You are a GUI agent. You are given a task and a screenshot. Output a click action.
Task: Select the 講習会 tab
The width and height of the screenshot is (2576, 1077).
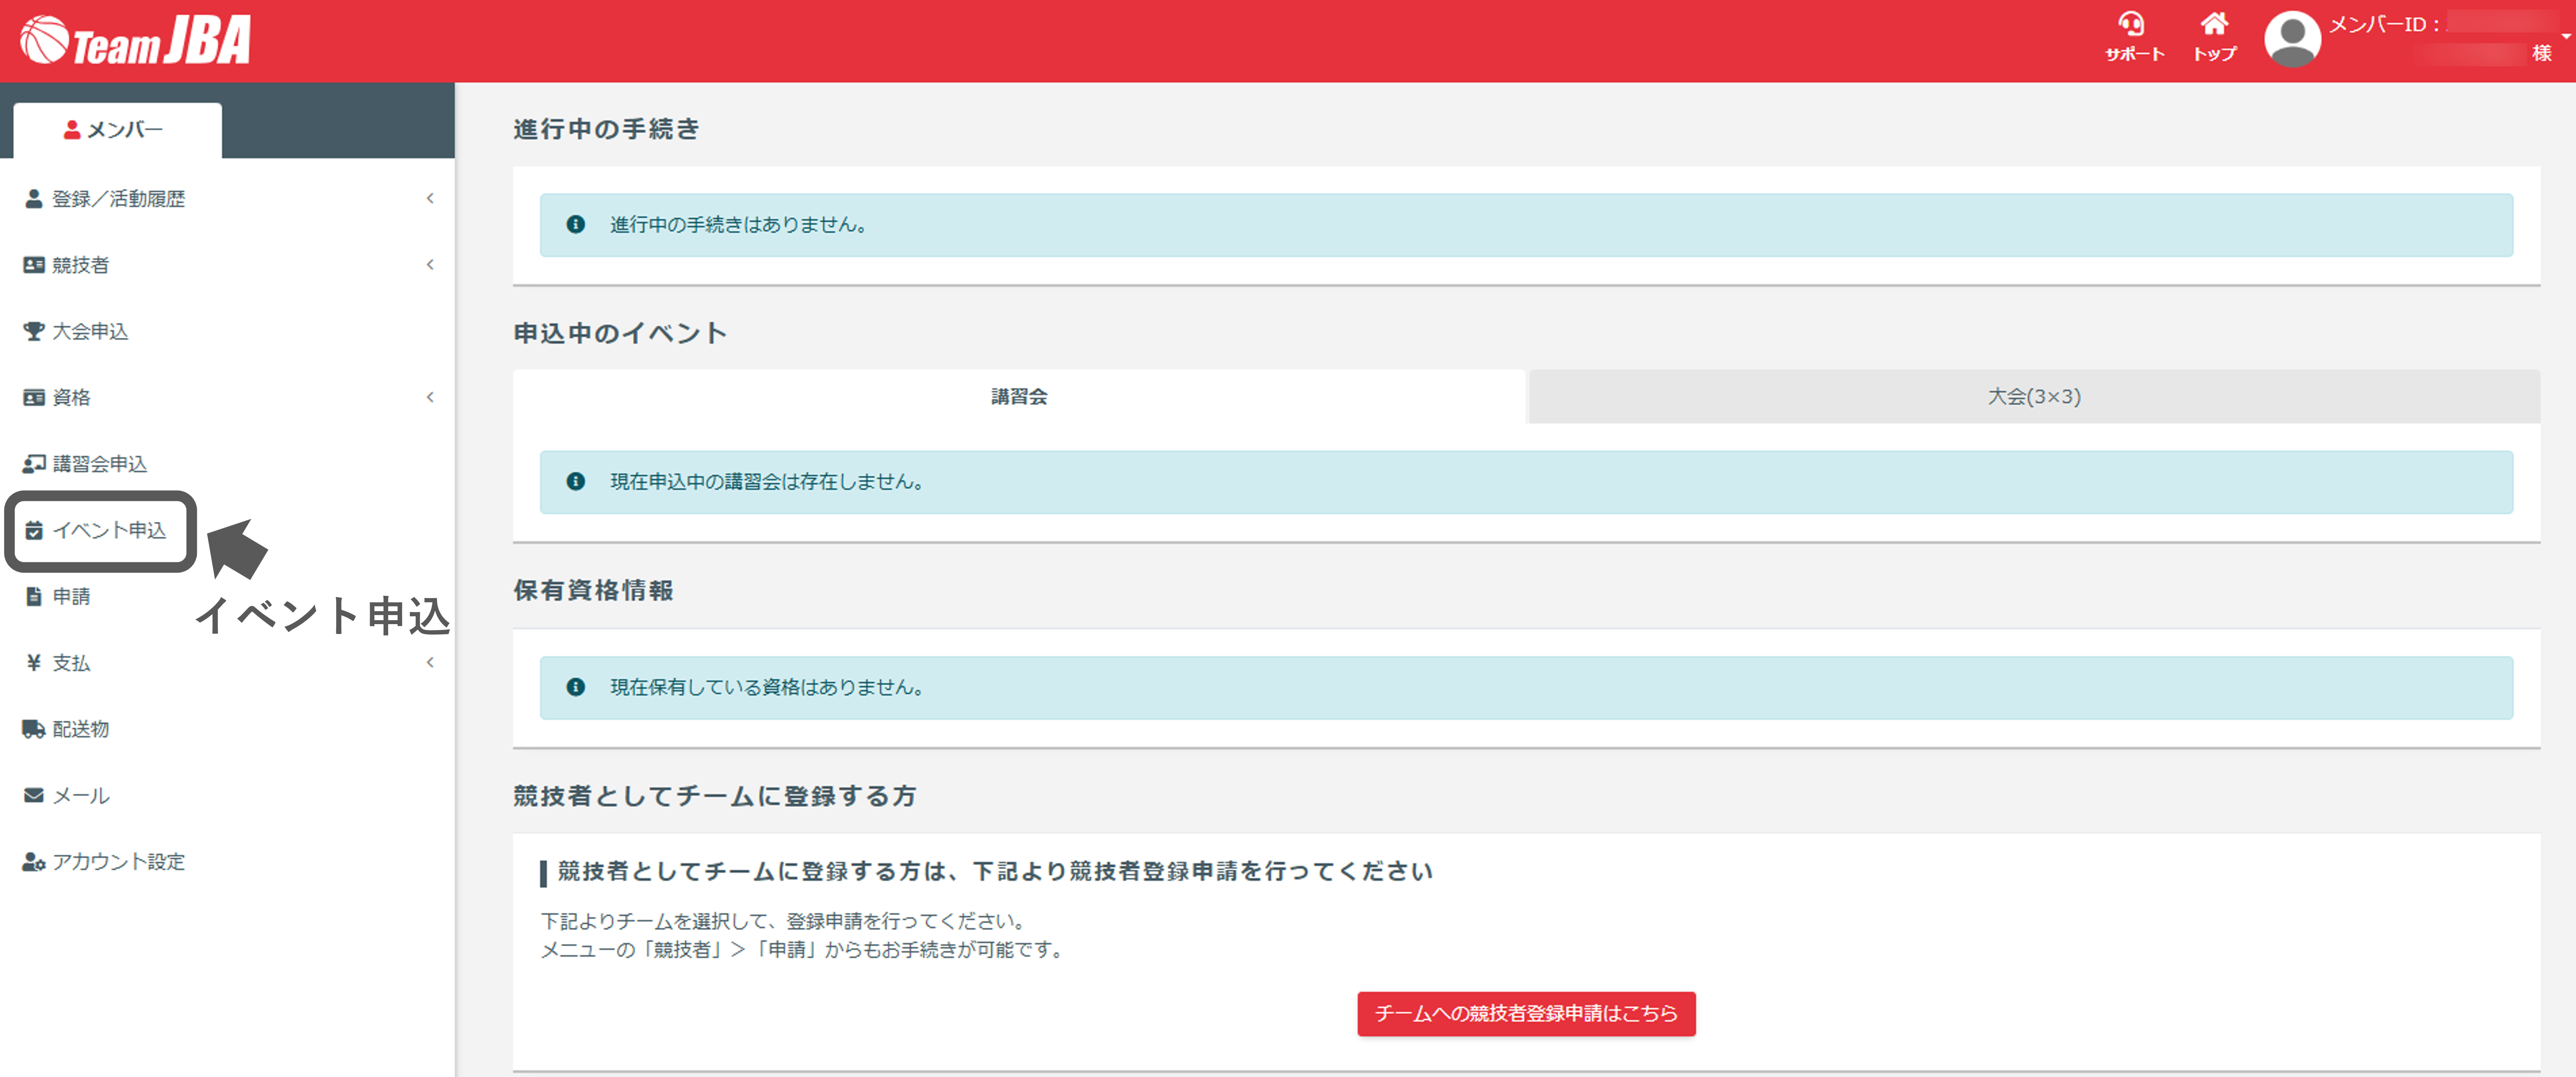tap(1019, 397)
